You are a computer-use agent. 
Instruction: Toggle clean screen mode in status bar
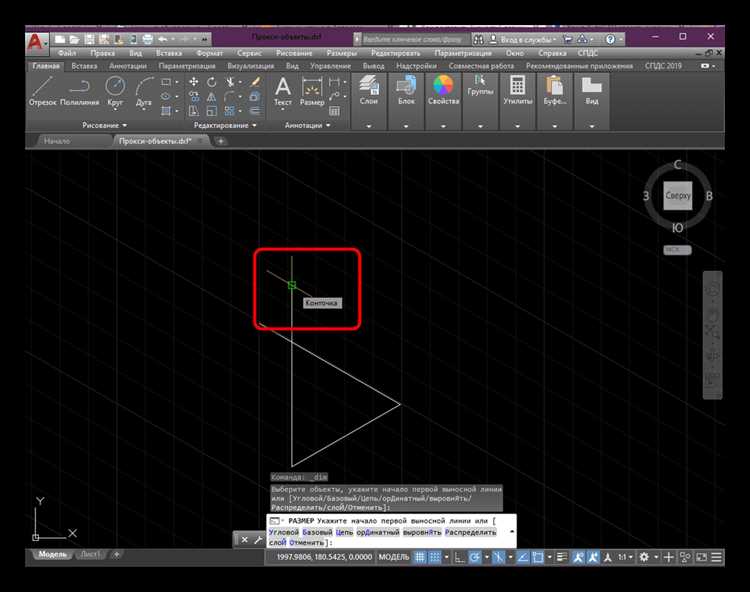(701, 557)
